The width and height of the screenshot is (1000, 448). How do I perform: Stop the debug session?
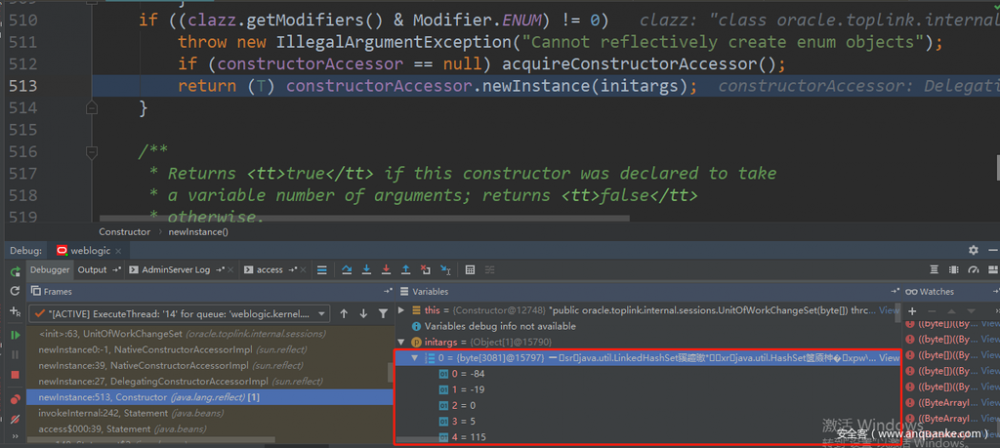(x=15, y=375)
